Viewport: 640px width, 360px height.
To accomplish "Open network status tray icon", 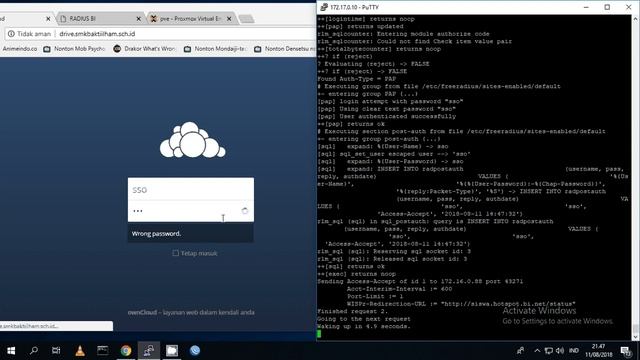I will [549, 351].
